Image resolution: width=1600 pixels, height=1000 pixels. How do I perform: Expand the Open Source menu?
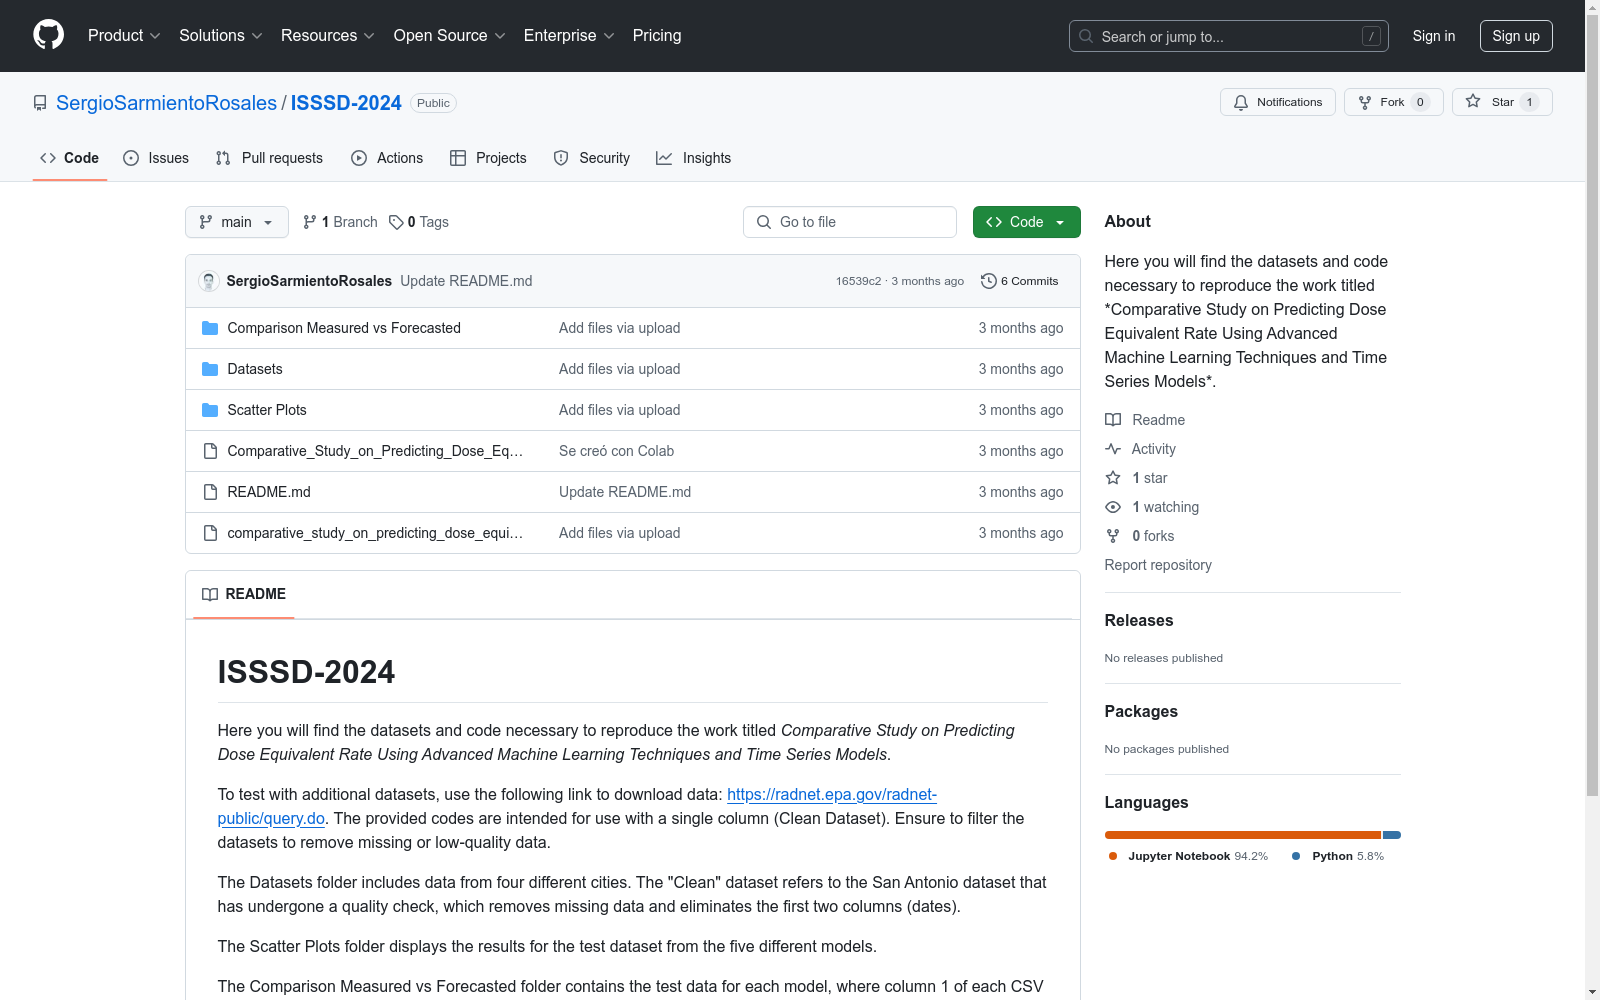tap(450, 36)
